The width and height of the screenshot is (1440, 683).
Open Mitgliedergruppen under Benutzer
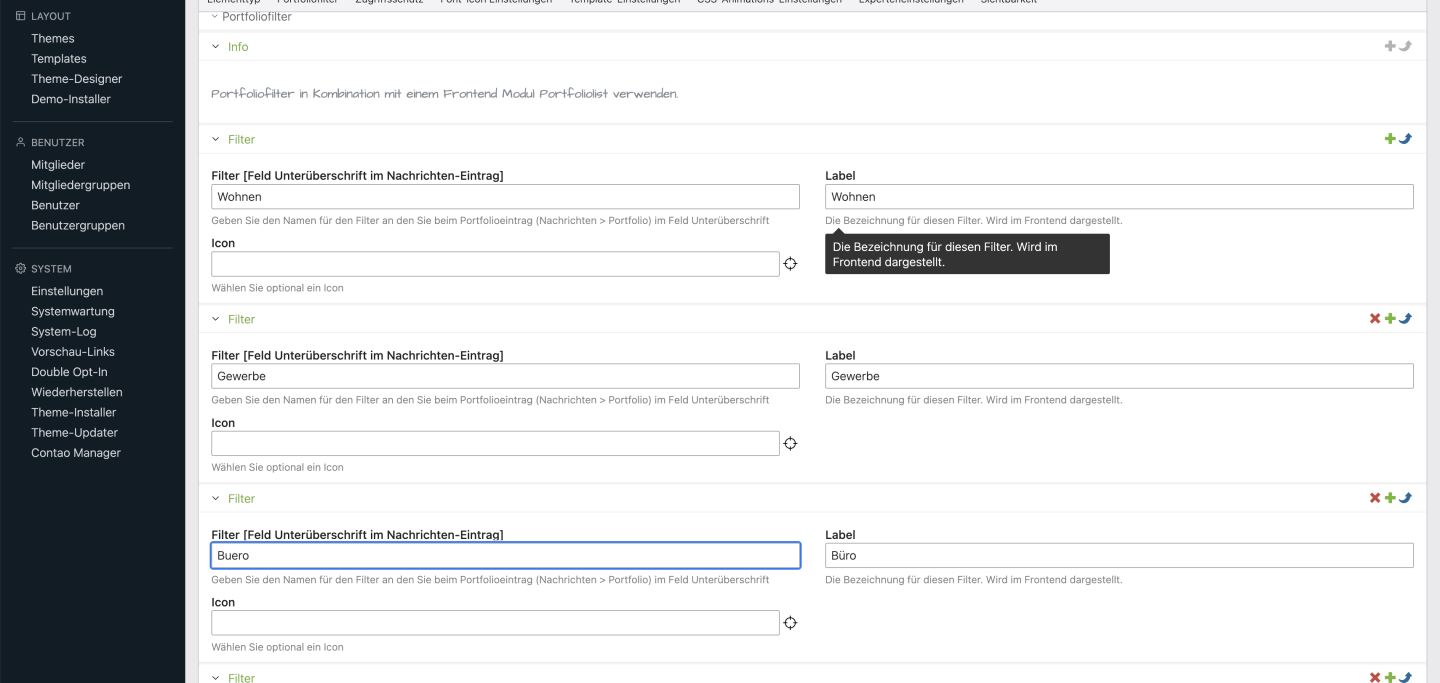[x=80, y=185]
